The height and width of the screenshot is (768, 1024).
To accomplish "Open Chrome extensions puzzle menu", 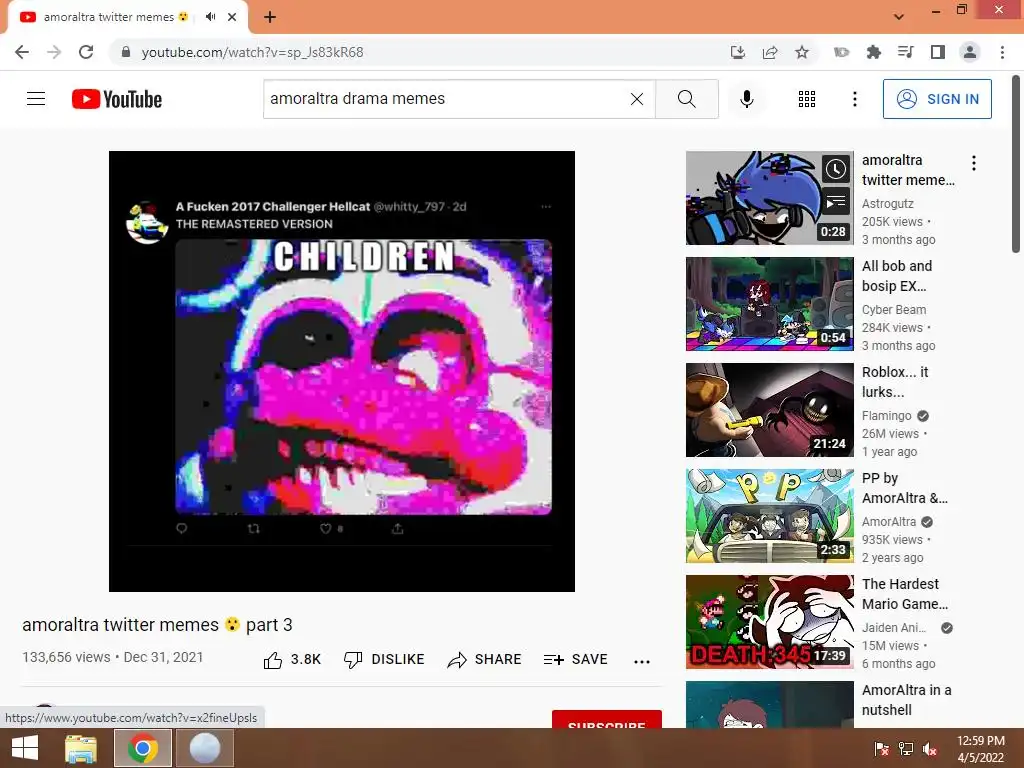I will 874,52.
